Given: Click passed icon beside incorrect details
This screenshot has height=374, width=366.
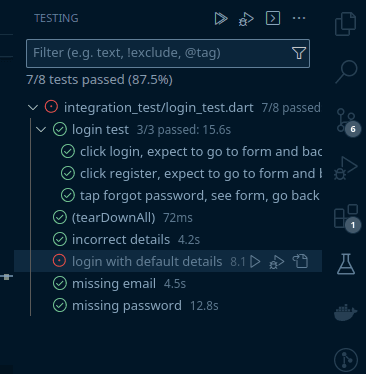Looking at the screenshot, I should point(60,239).
